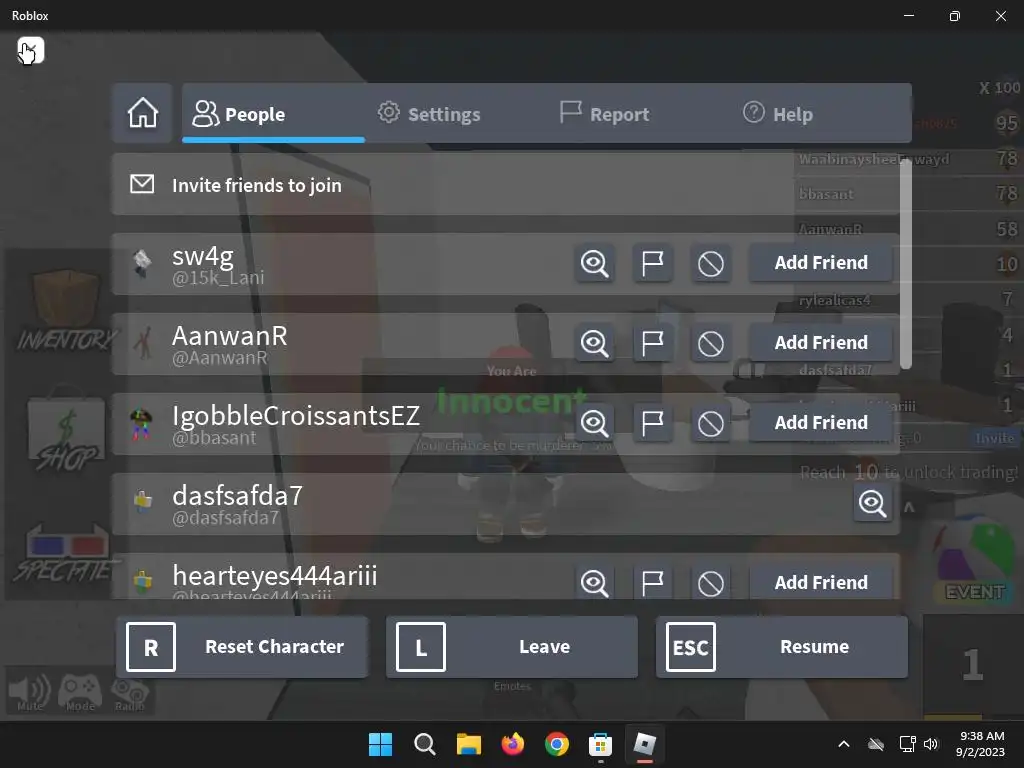Add sw4g as friend
1024x768 pixels.
(821, 263)
